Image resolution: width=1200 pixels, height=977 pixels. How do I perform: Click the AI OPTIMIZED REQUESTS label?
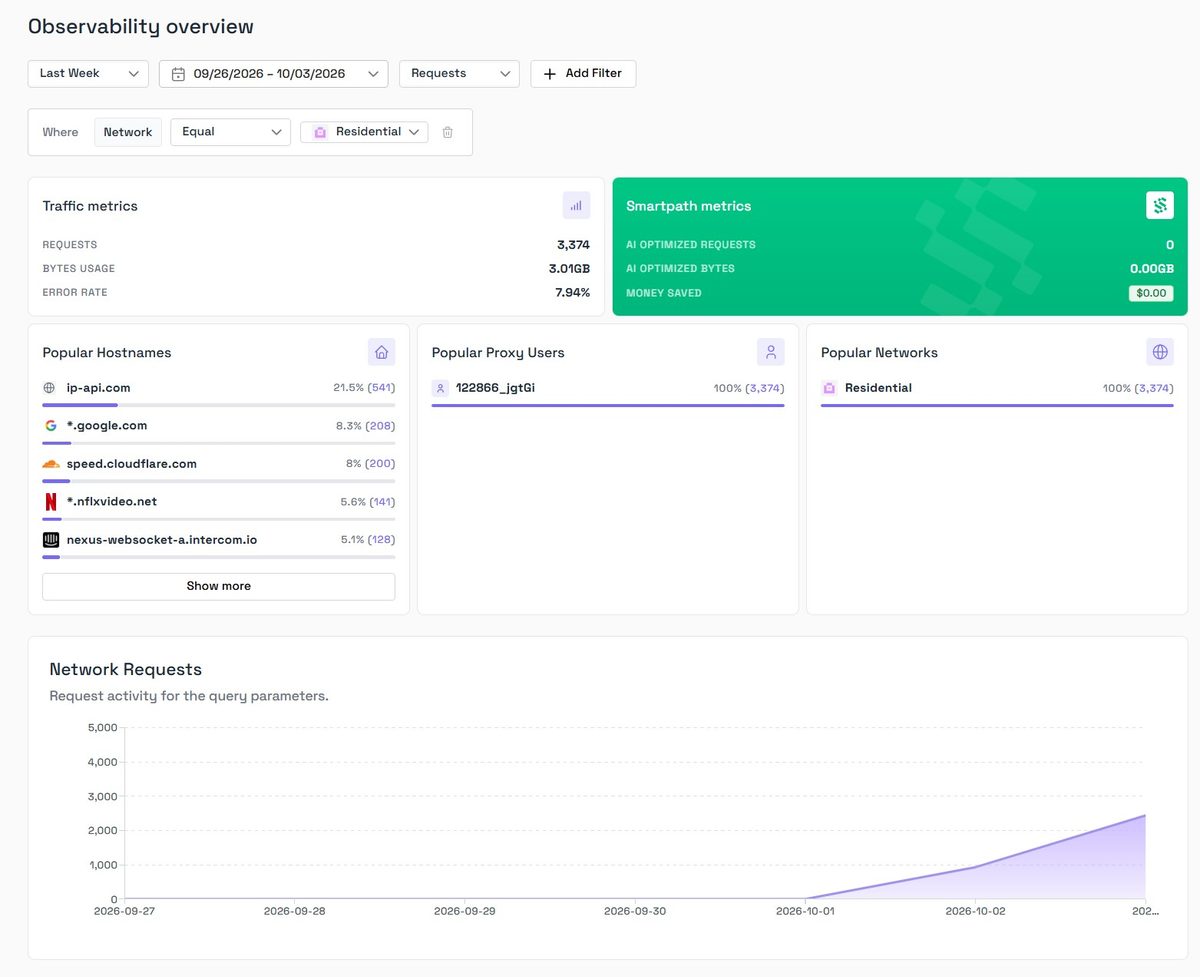coord(691,245)
